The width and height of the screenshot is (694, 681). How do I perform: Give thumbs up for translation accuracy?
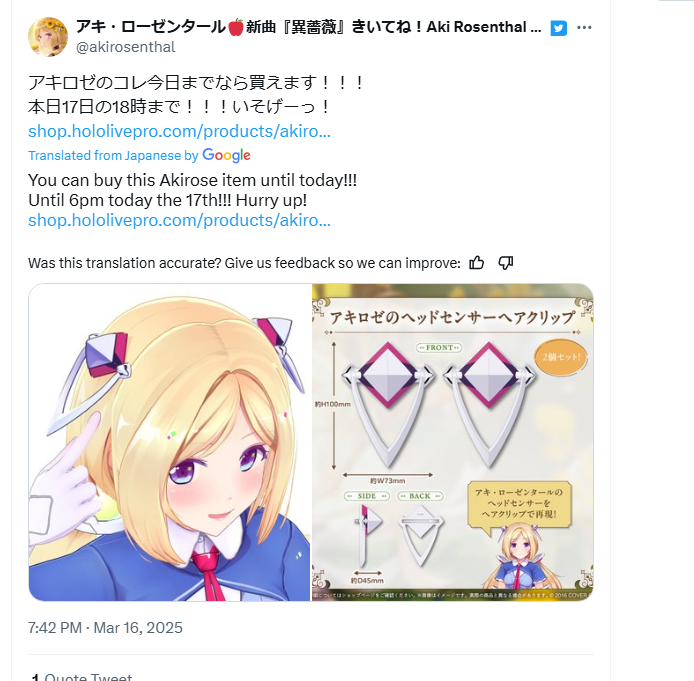coord(476,263)
